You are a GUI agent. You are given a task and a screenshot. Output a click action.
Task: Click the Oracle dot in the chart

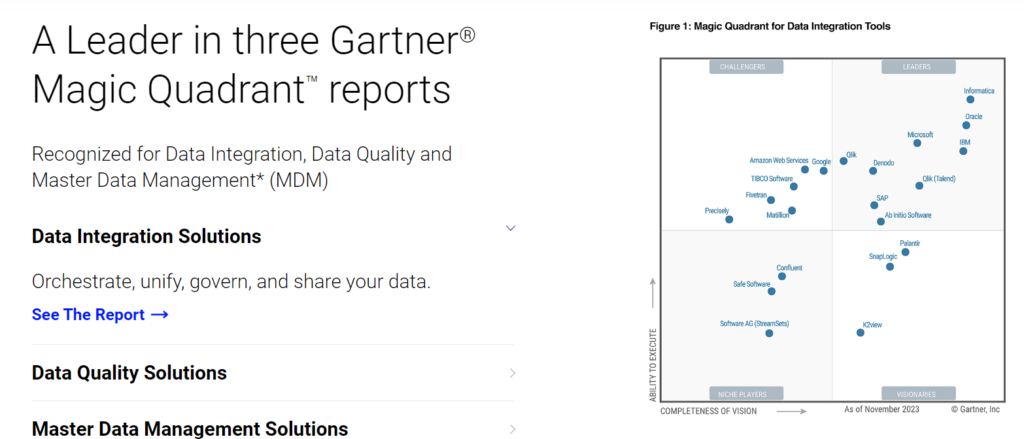coord(966,125)
